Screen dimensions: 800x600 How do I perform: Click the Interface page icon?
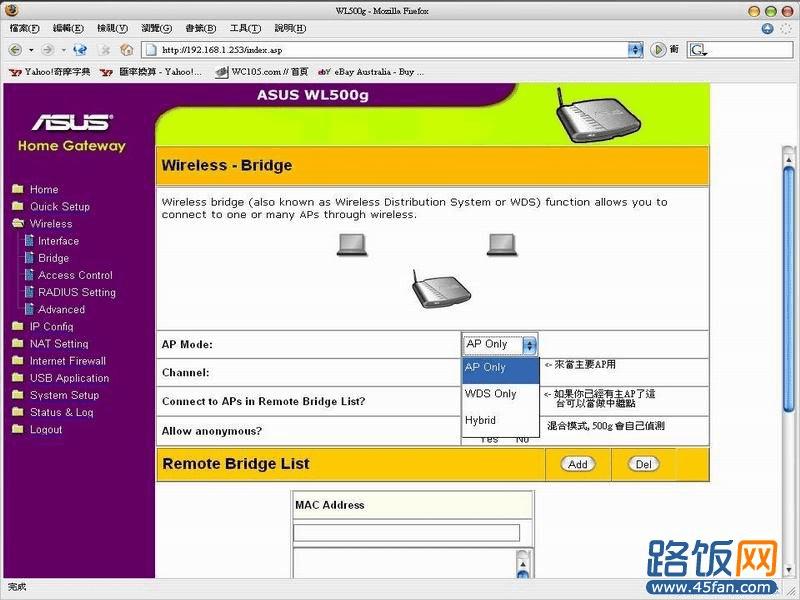pyautogui.click(x=29, y=241)
